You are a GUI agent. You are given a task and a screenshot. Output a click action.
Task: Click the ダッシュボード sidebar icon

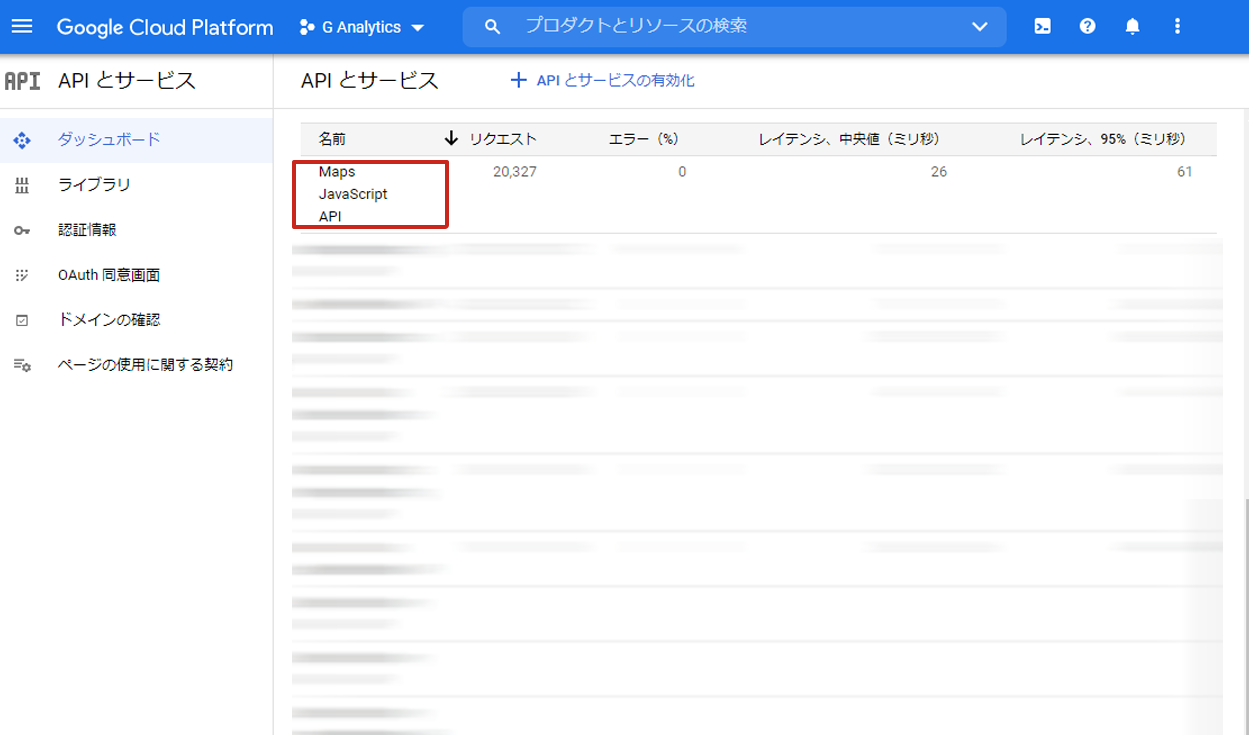coord(22,140)
